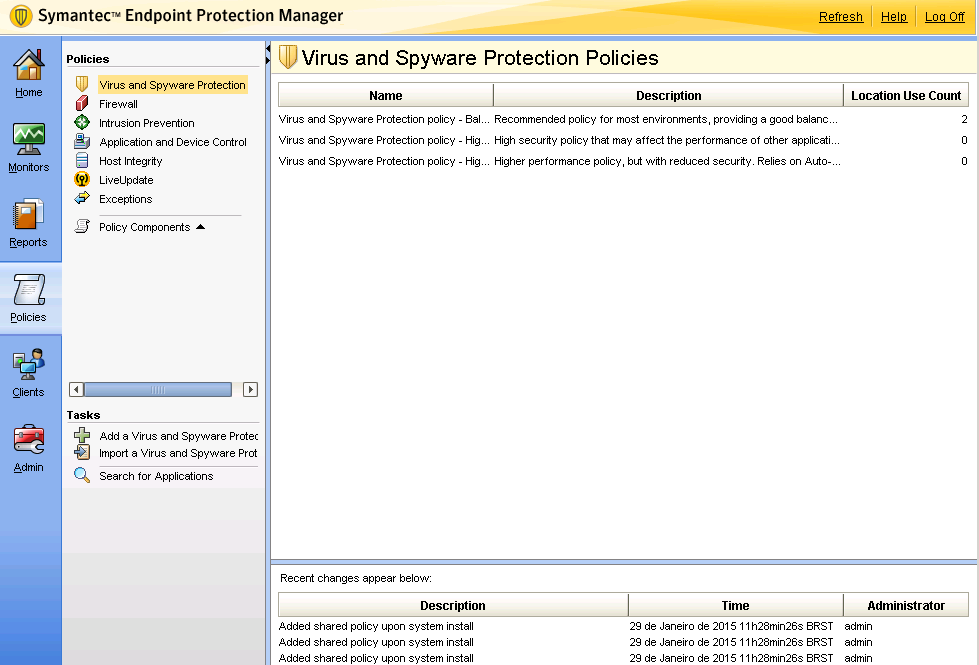Open the Admin toolbox icon
Image resolution: width=979 pixels, height=665 pixels.
[x=28, y=441]
